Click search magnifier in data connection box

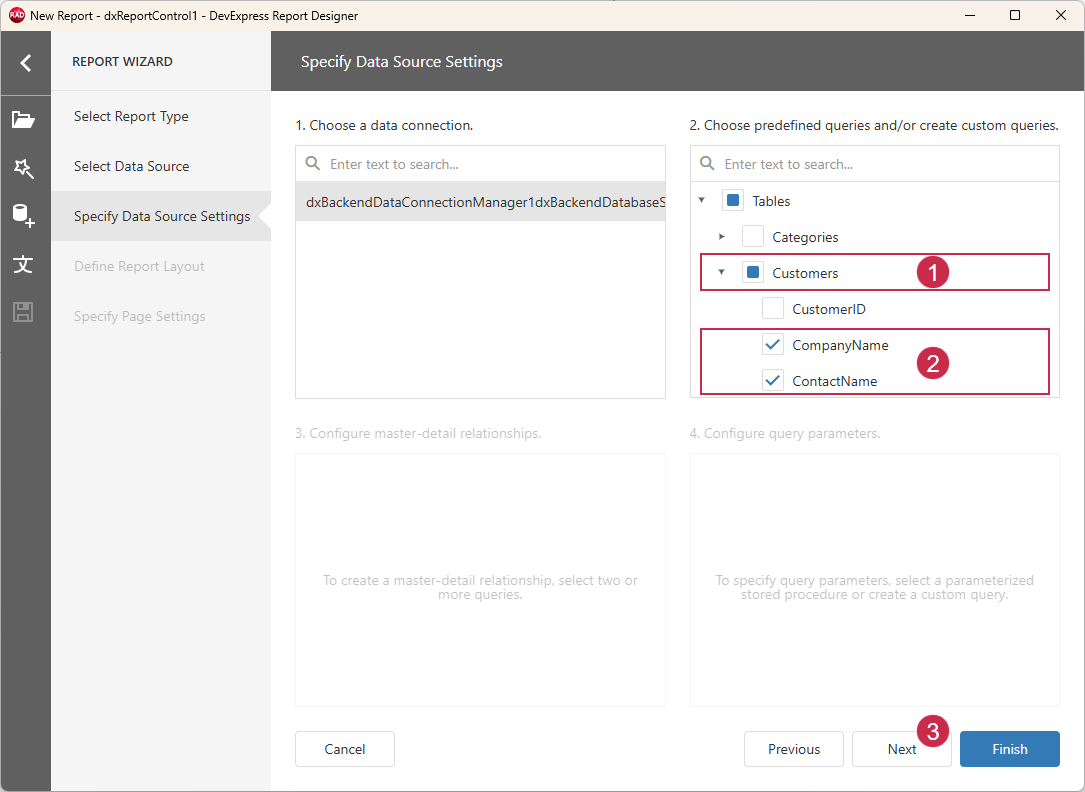click(313, 164)
